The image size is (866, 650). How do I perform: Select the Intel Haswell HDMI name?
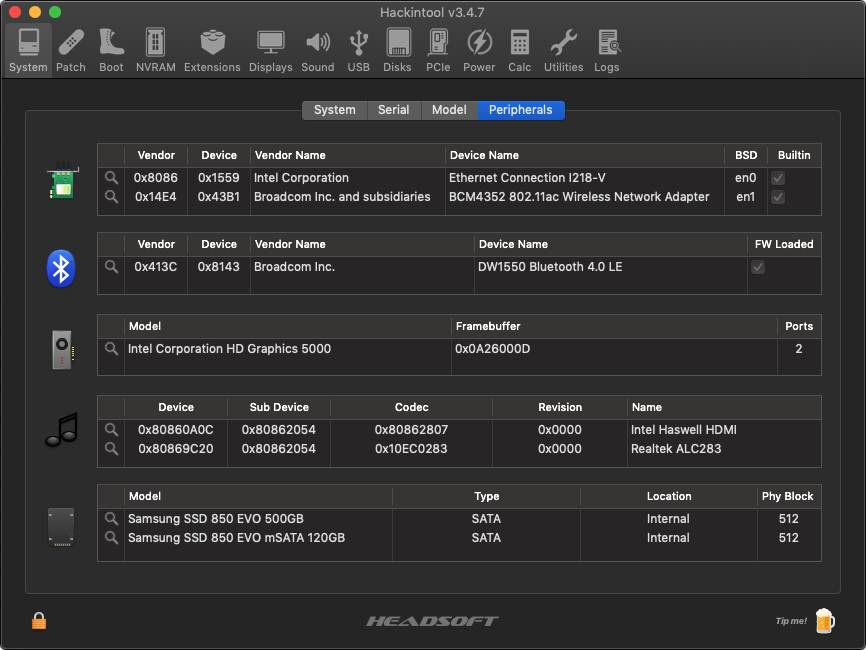point(684,430)
